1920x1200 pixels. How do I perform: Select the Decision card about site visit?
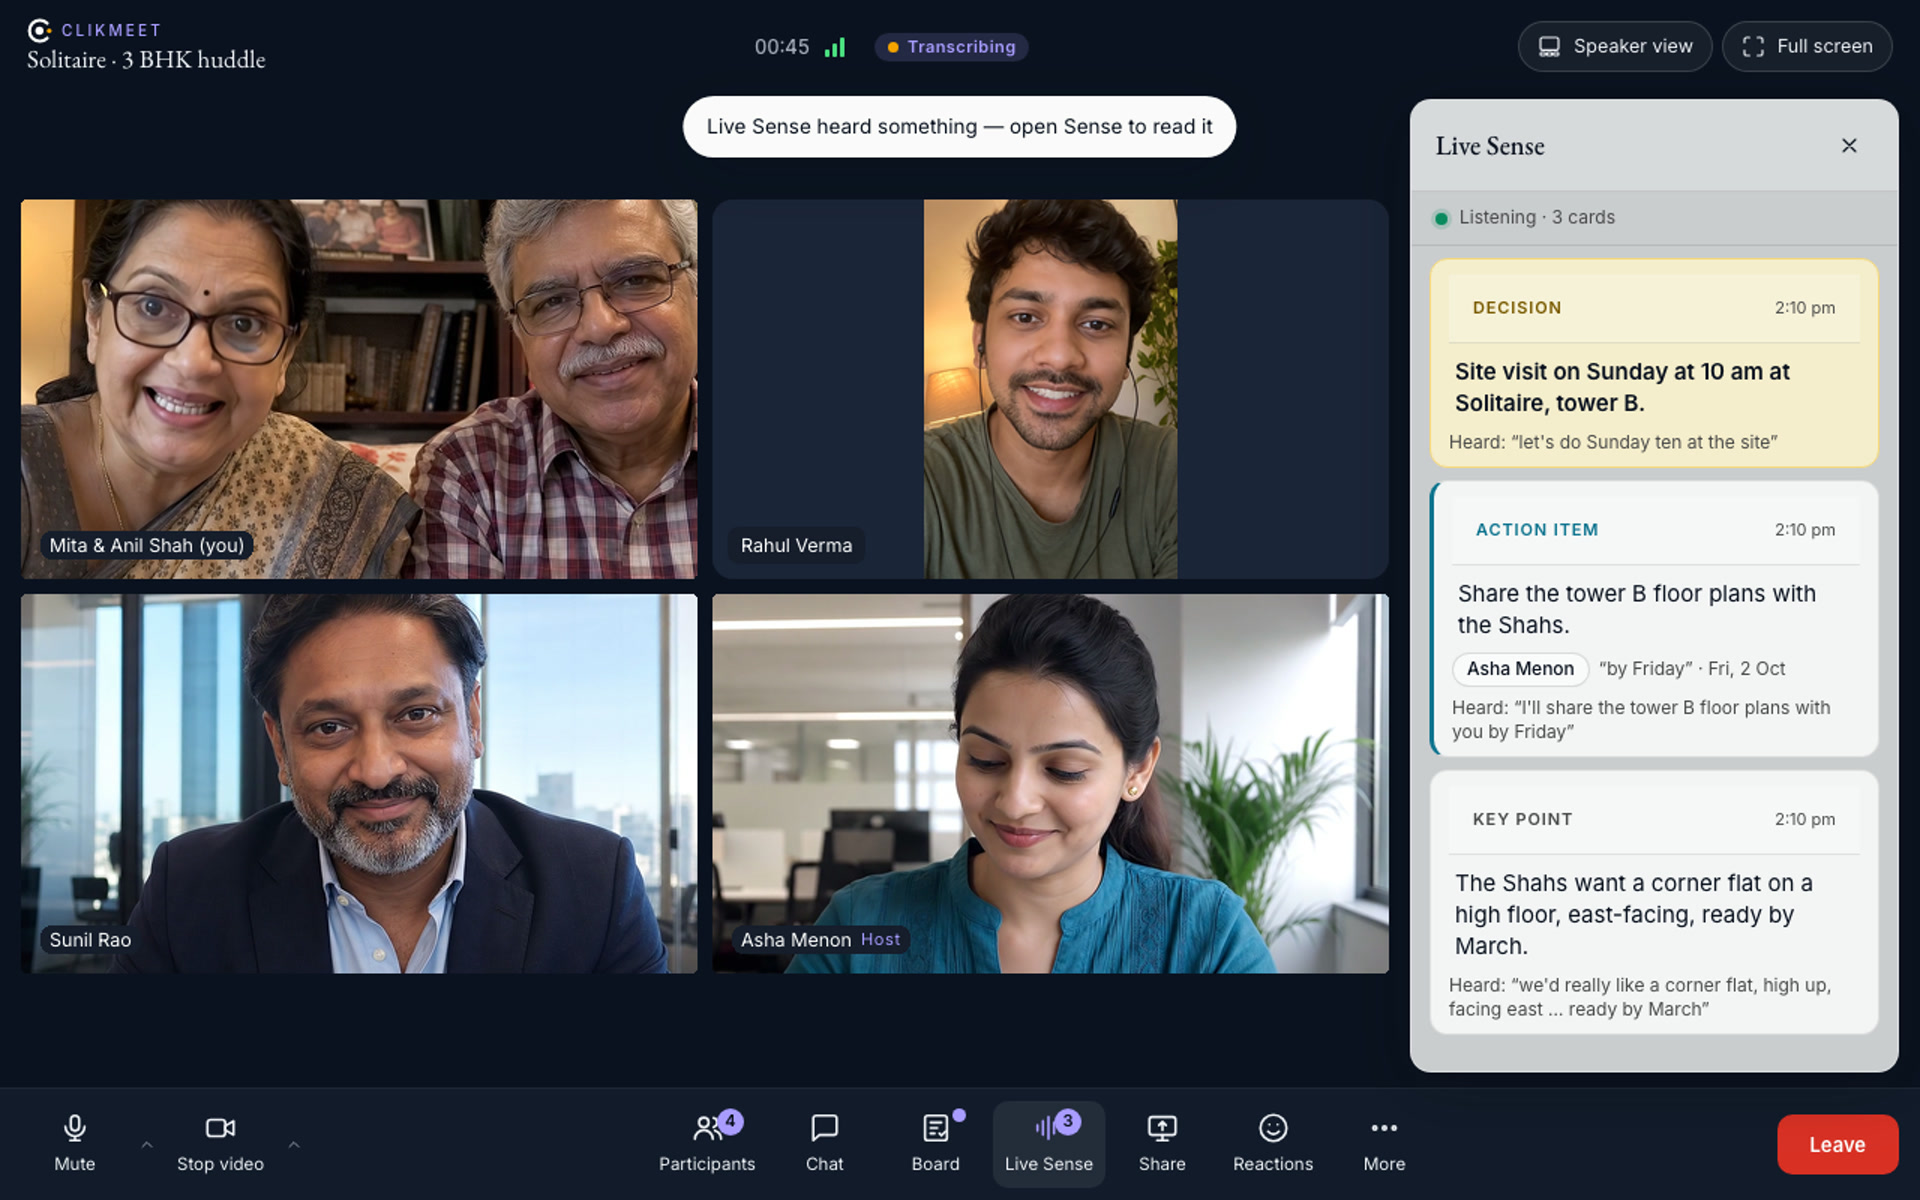point(1654,363)
